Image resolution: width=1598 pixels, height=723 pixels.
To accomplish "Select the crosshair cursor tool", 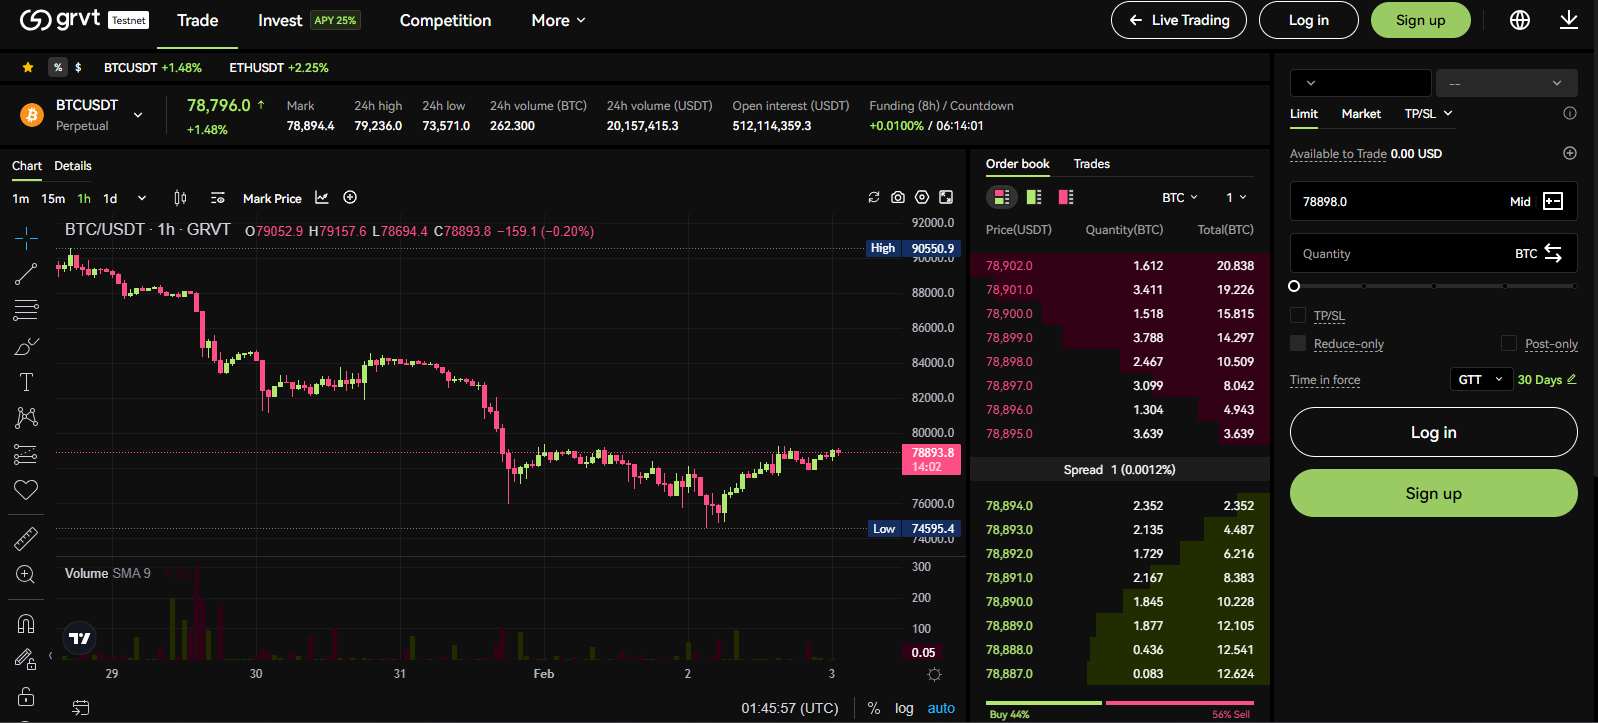I will click(x=26, y=237).
